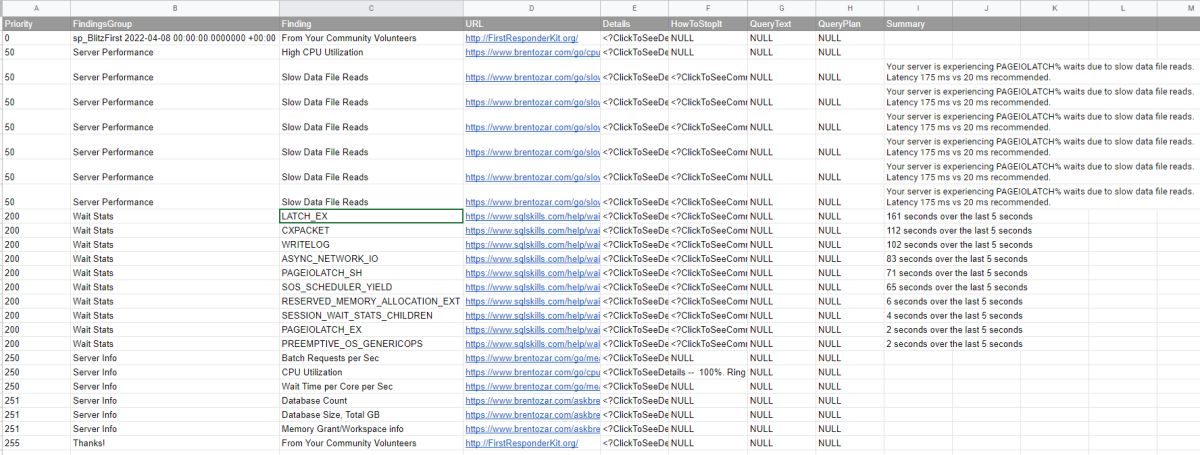Image resolution: width=1200 pixels, height=455 pixels.
Task: Select column D header
Action: (x=531, y=8)
